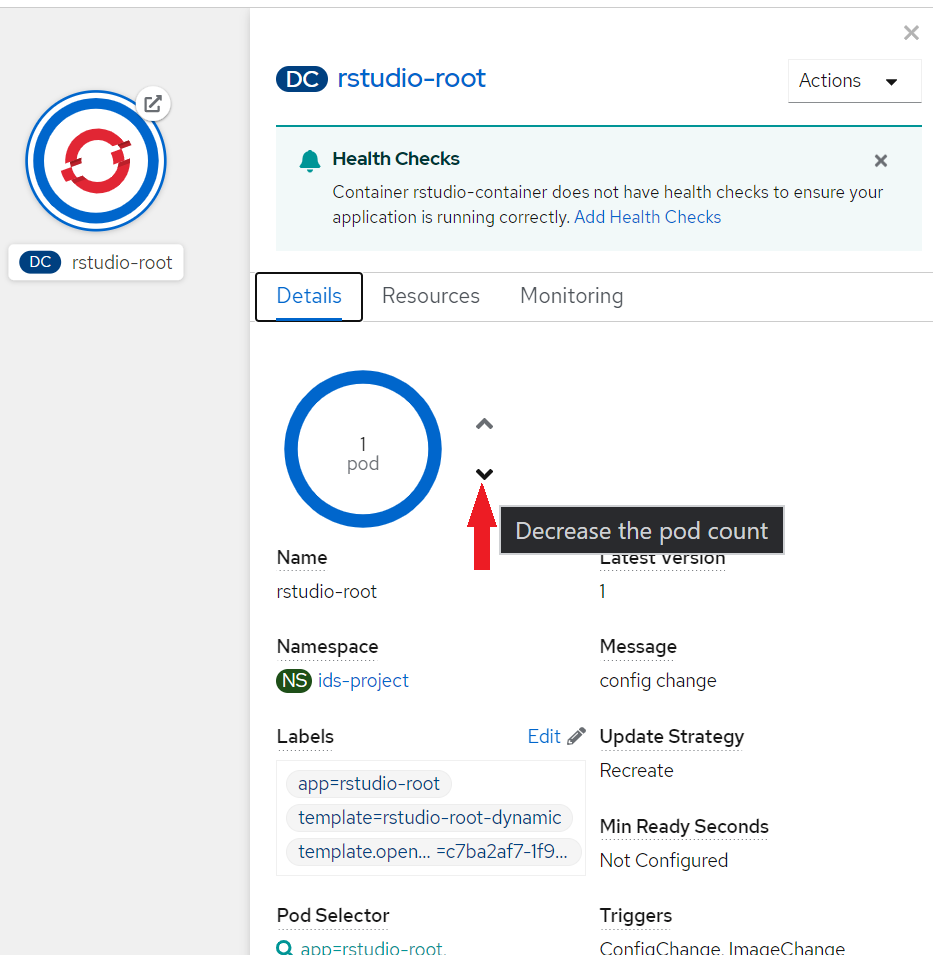Click the DC rstudio-root node label
The image size is (933, 955).
[x=96, y=263]
